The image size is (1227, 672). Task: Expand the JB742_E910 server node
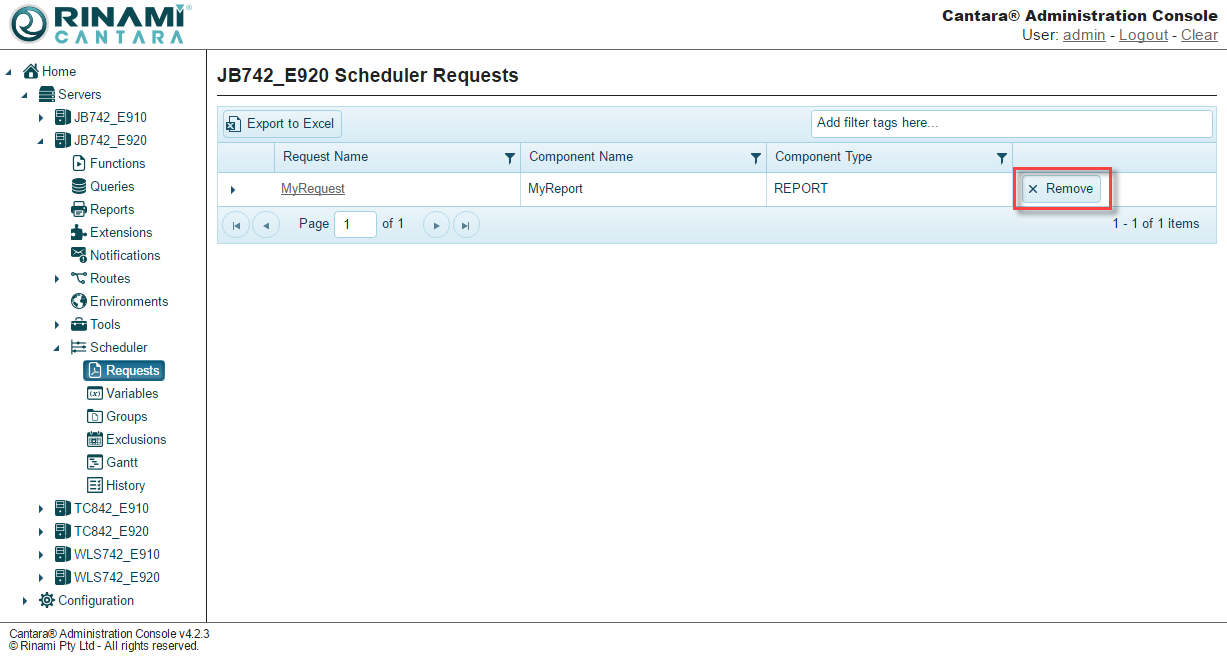(41, 118)
